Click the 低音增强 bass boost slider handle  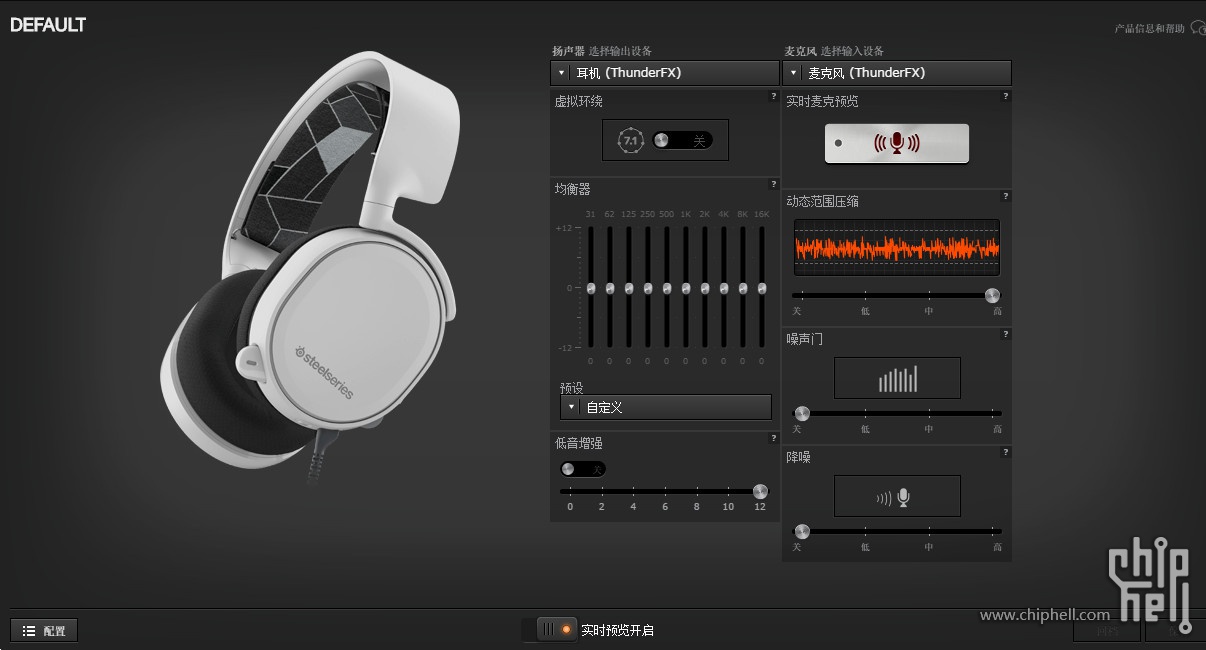[760, 491]
